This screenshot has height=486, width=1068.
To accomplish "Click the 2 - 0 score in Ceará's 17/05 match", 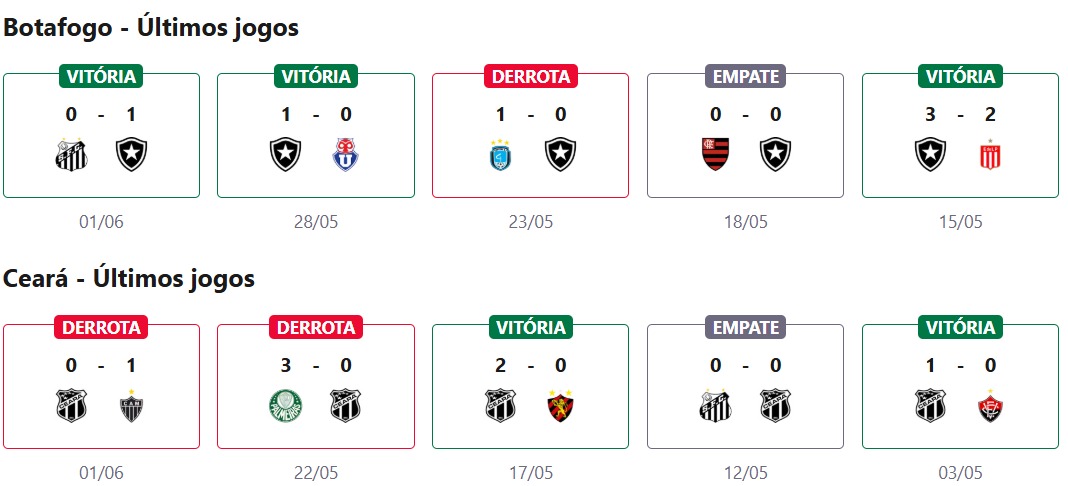I will tap(530, 365).
